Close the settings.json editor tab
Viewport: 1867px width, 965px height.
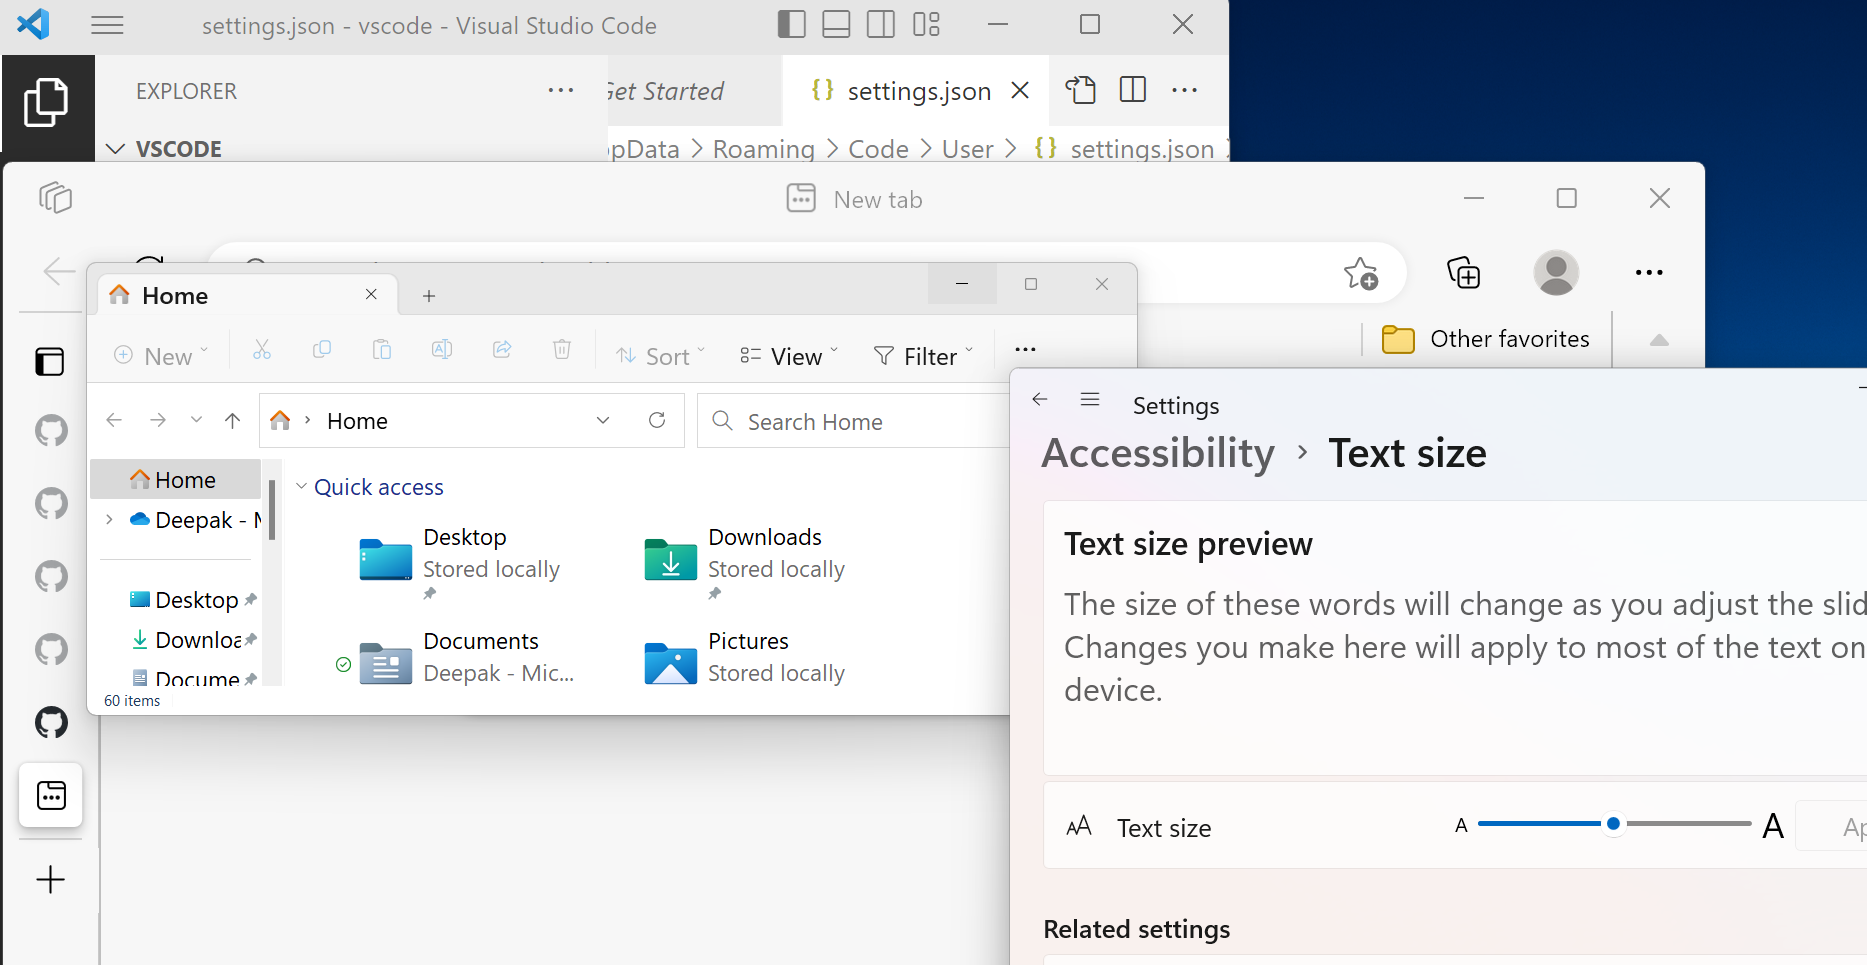click(1020, 91)
